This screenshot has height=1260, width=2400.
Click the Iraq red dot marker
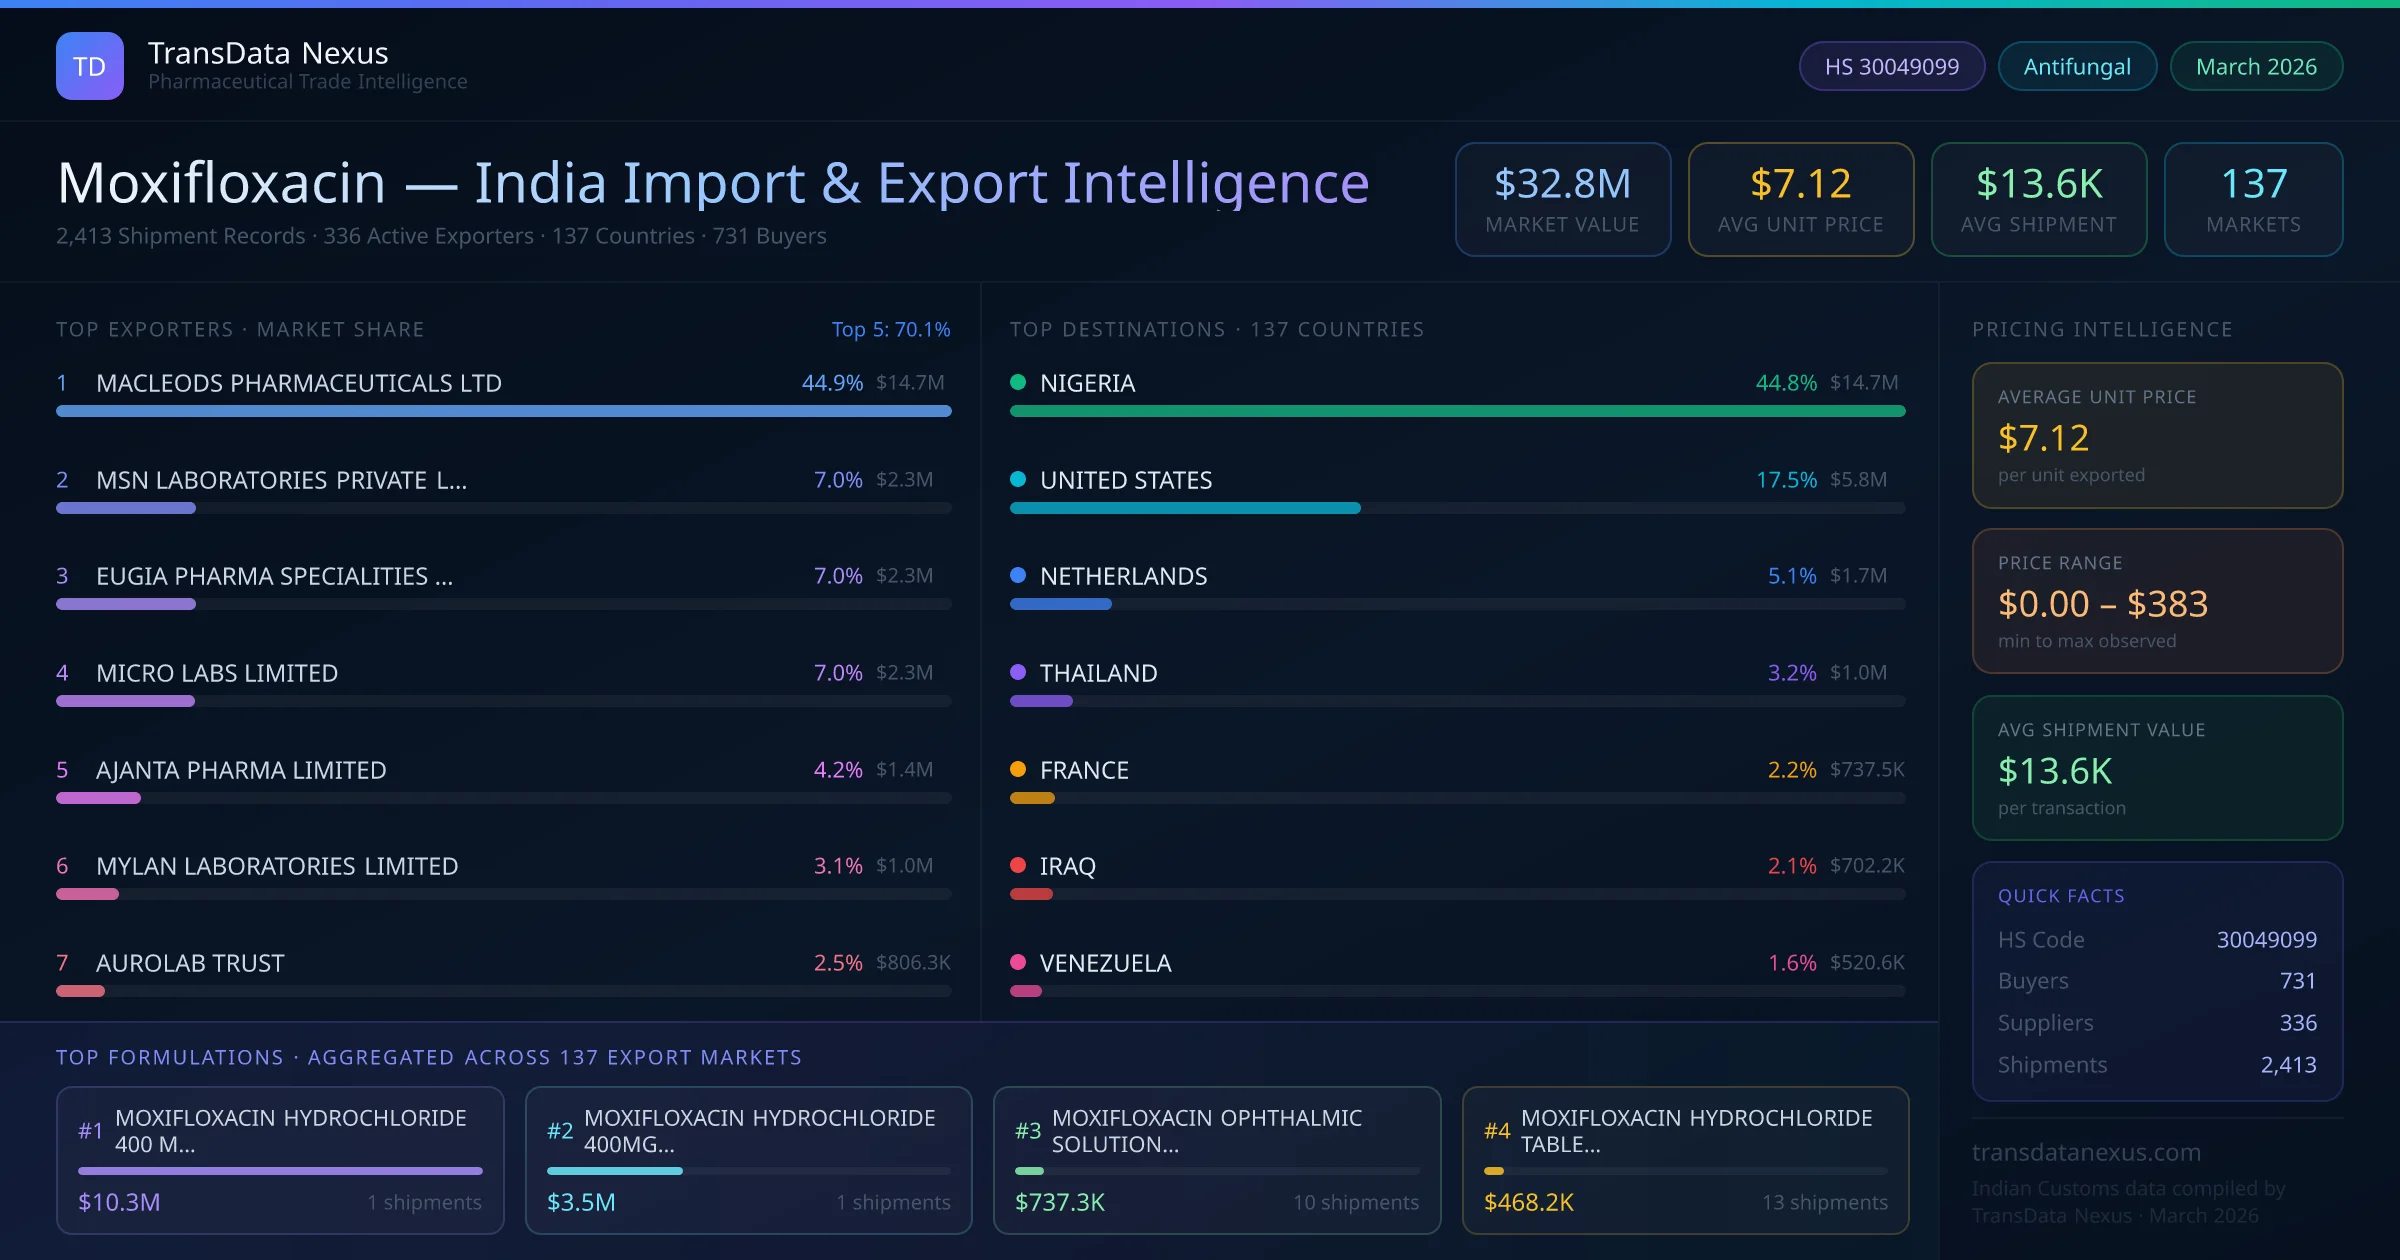1018,865
